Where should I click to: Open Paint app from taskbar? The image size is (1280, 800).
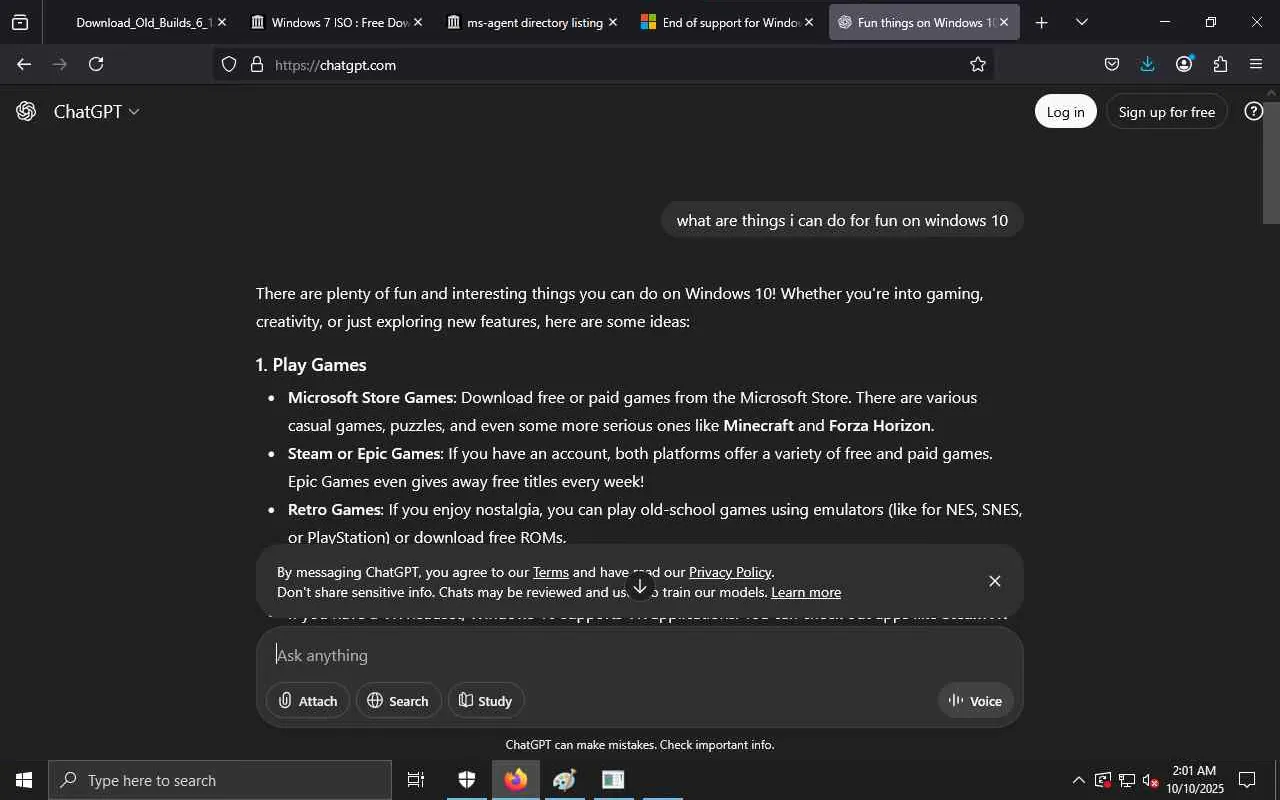(x=565, y=780)
